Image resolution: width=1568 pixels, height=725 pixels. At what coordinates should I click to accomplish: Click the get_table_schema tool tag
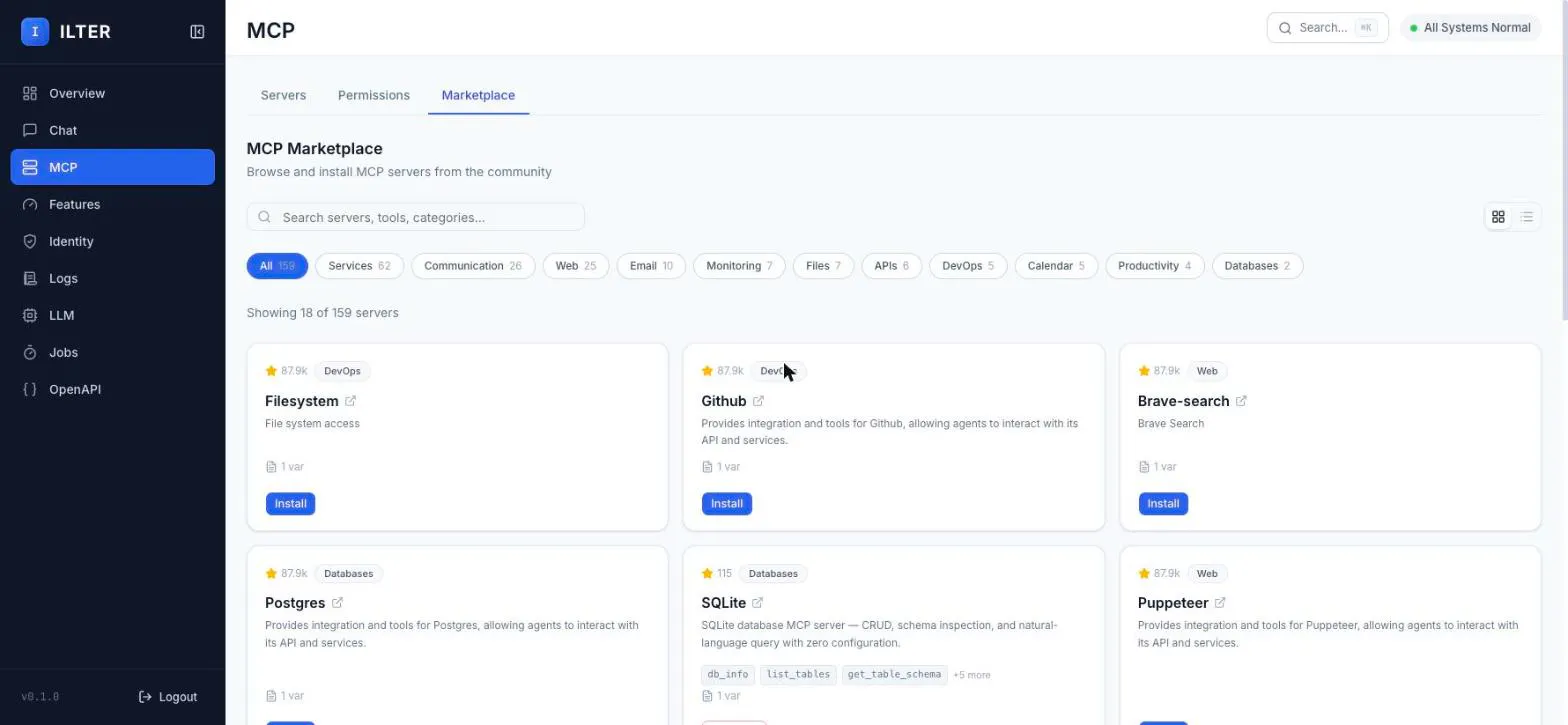point(894,675)
